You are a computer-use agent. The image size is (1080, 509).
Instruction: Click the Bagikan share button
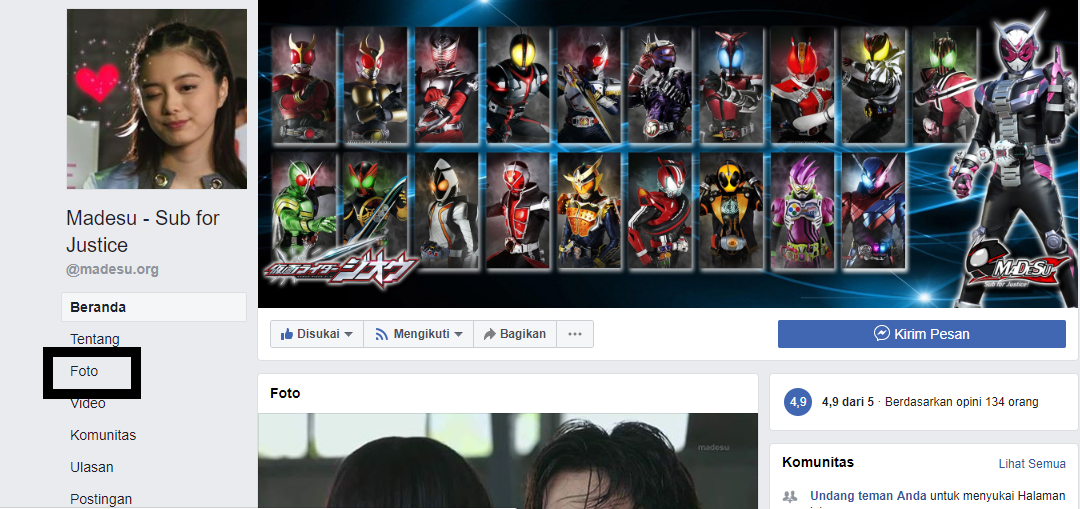(515, 334)
